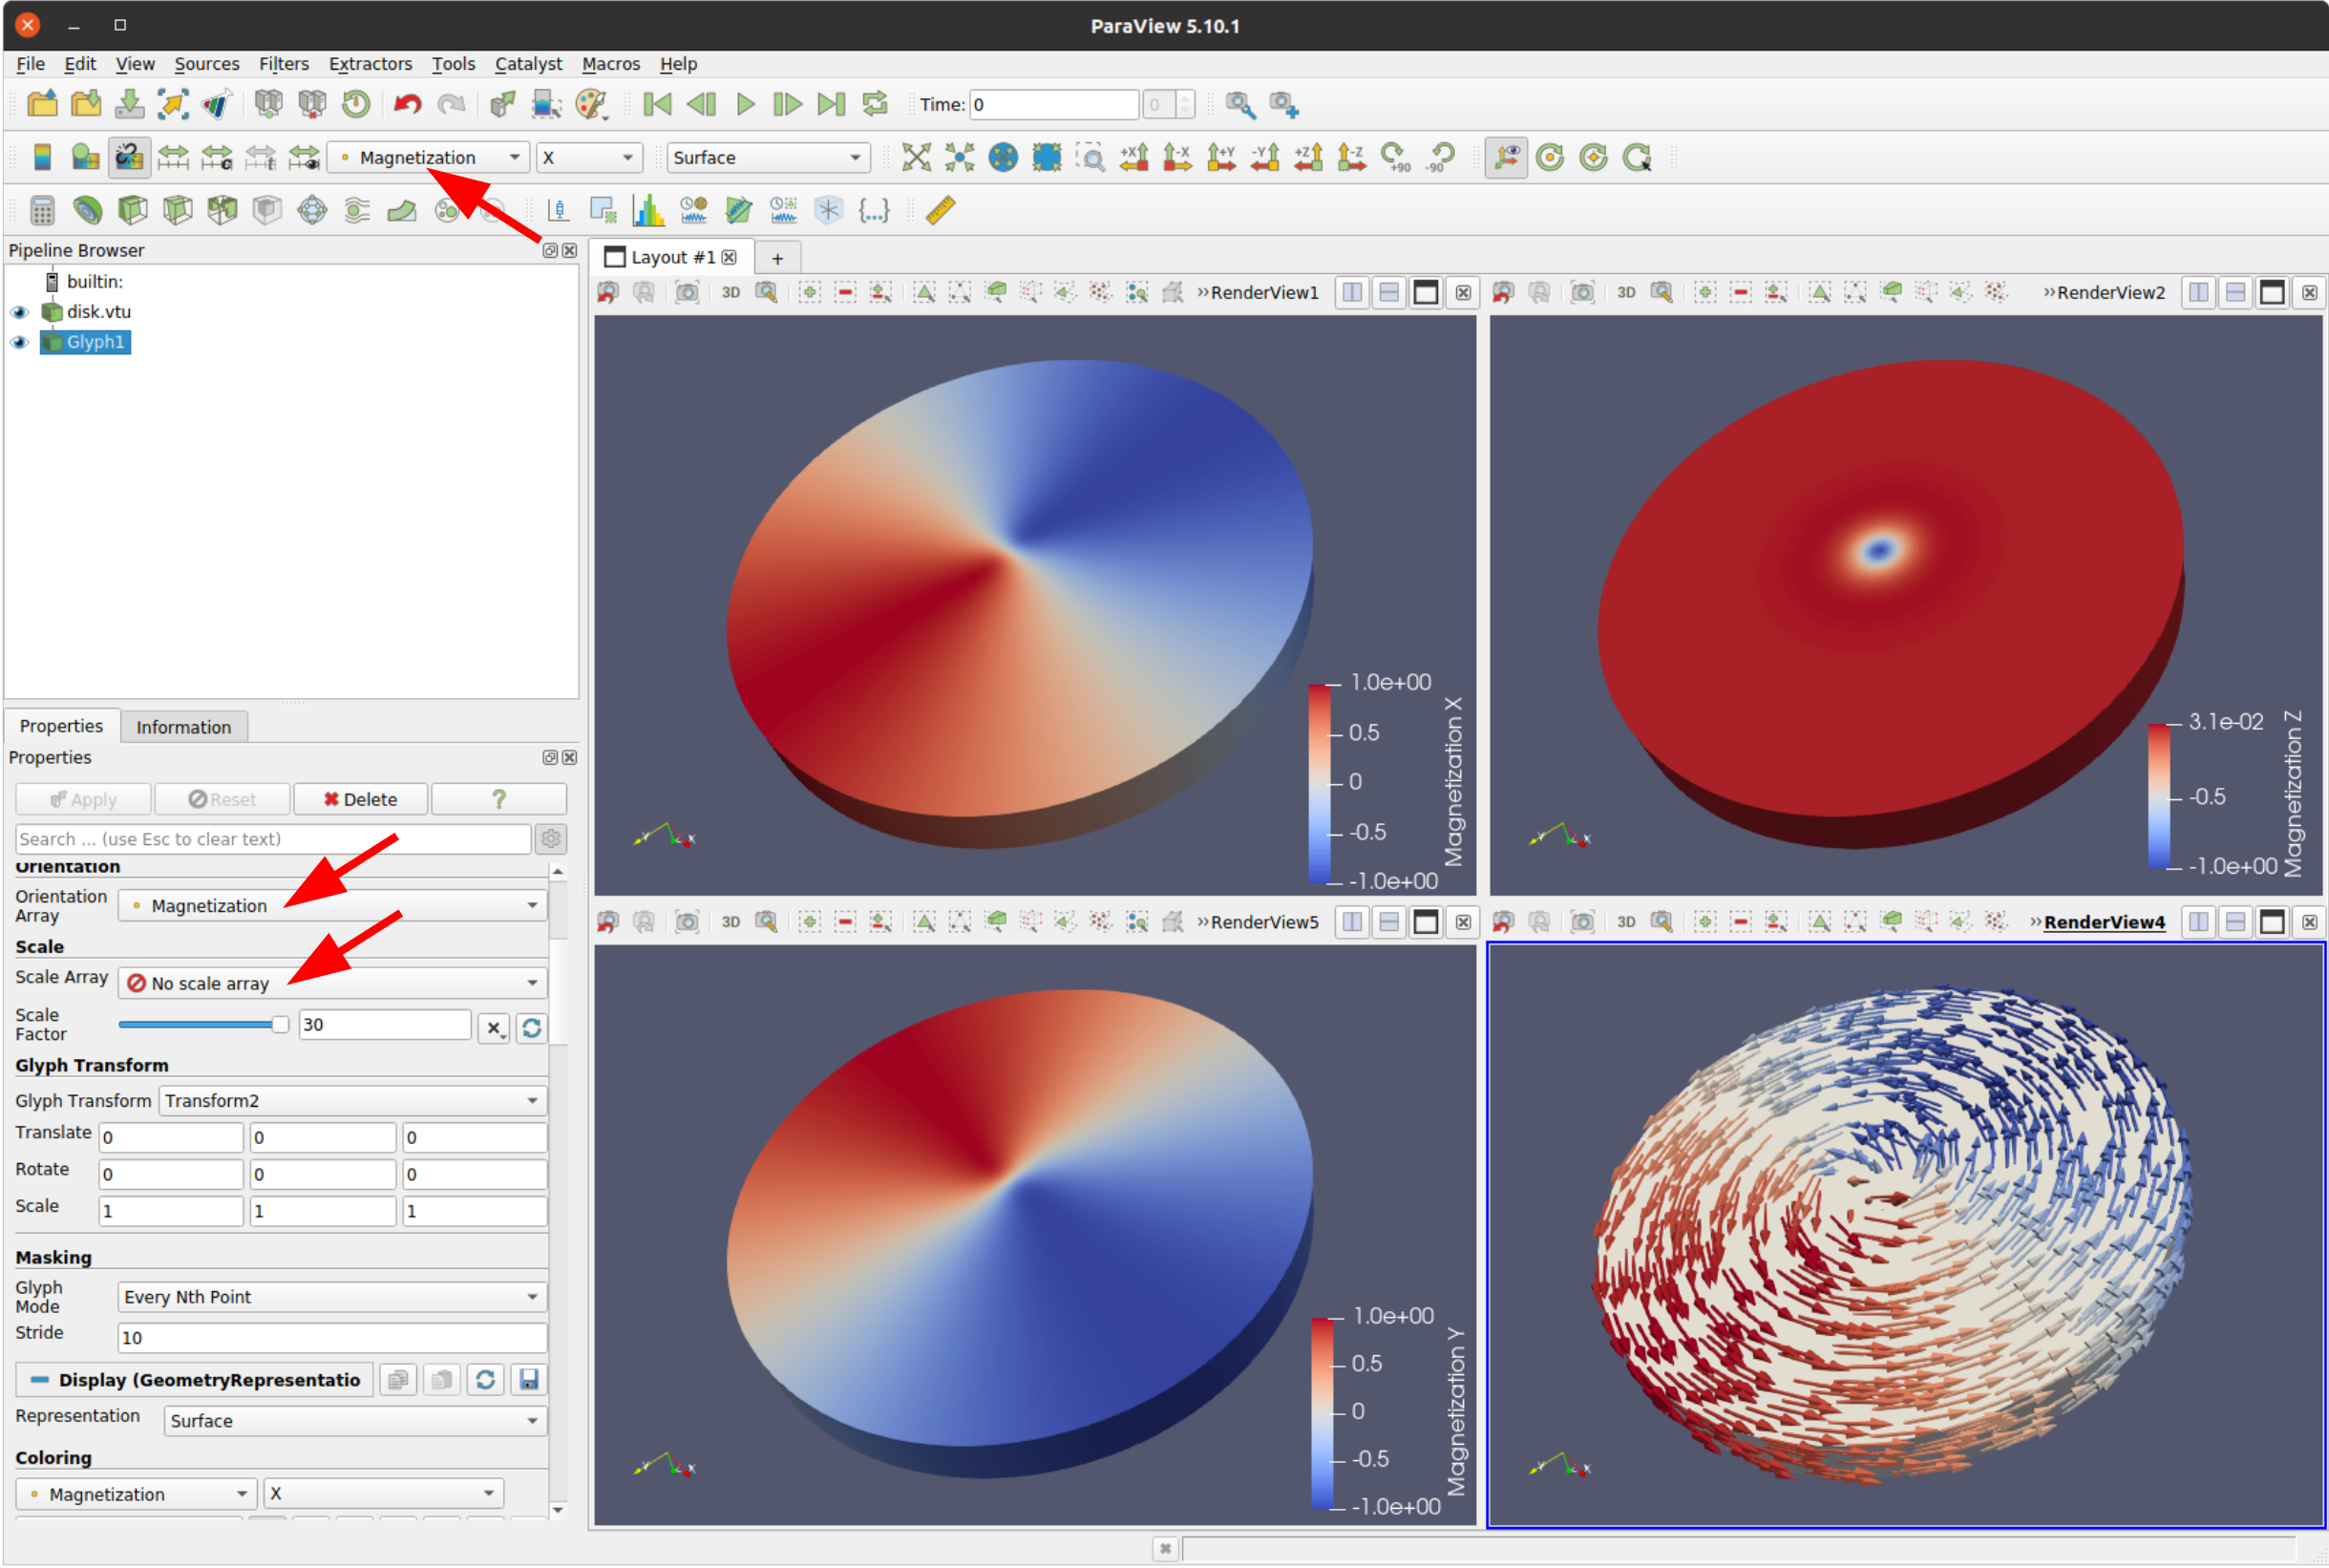Viewport: 2329px width, 1568px height.
Task: Open the Sources menu
Action: (x=206, y=64)
